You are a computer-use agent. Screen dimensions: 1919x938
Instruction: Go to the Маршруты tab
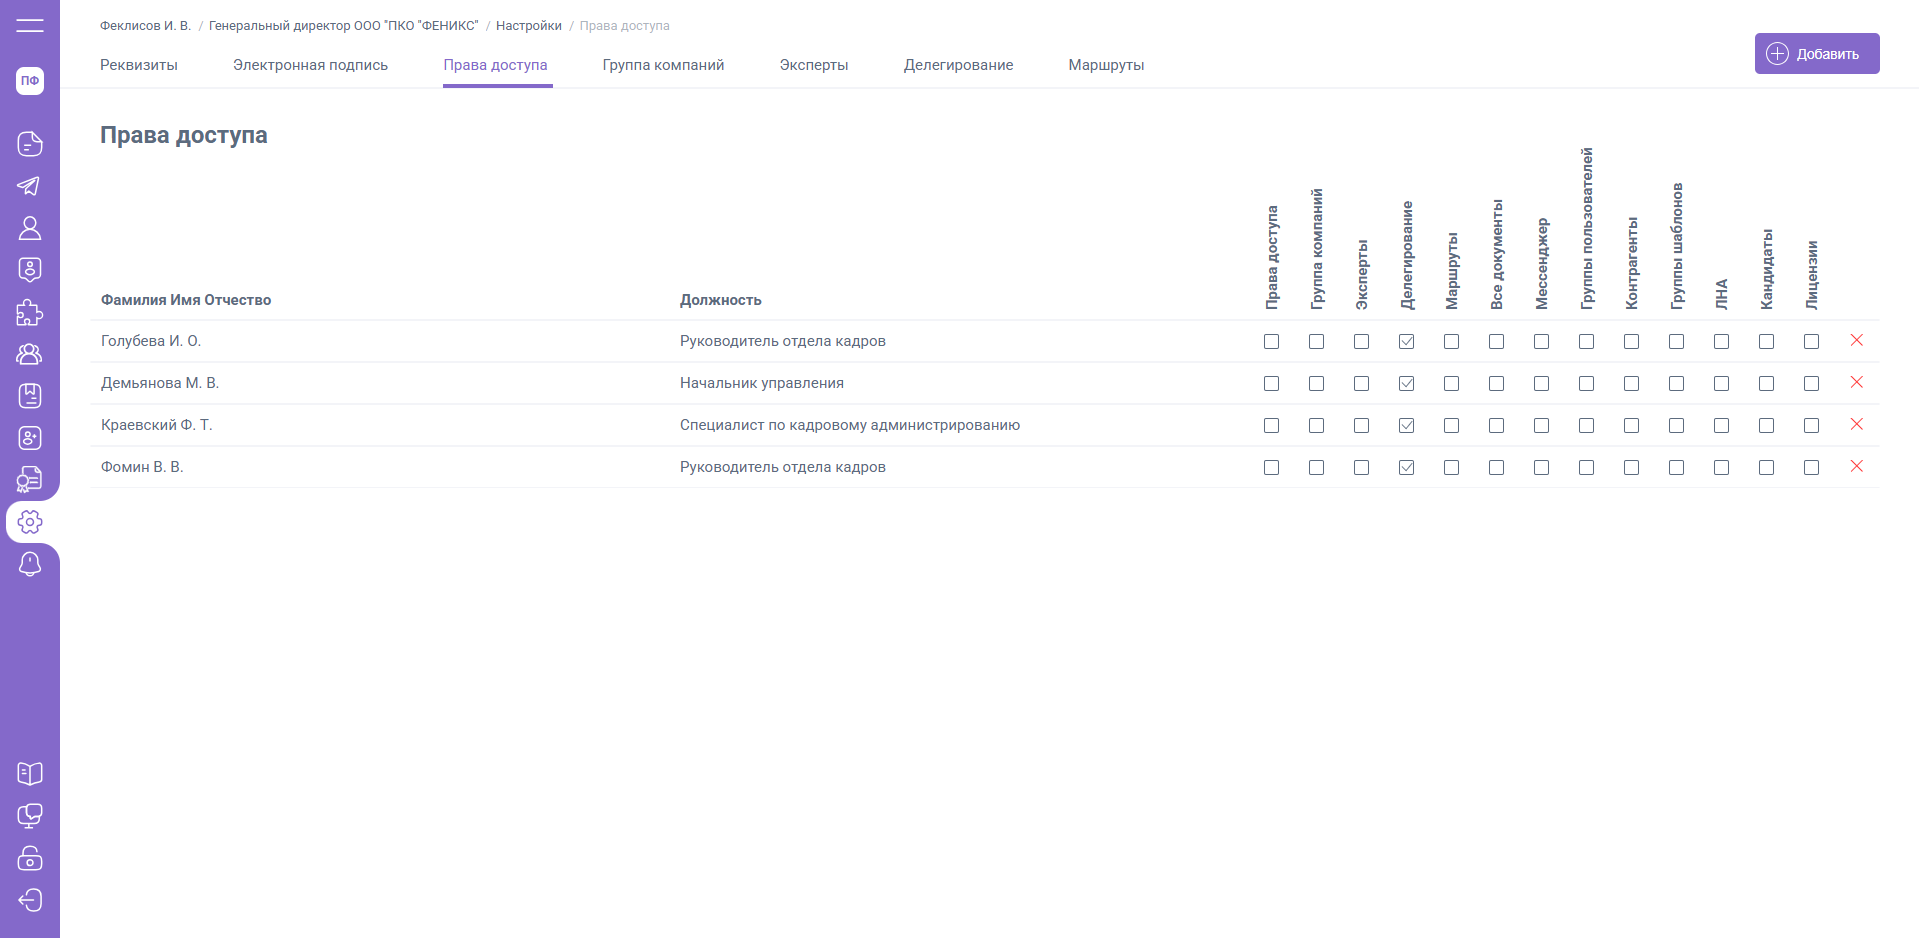tap(1106, 65)
